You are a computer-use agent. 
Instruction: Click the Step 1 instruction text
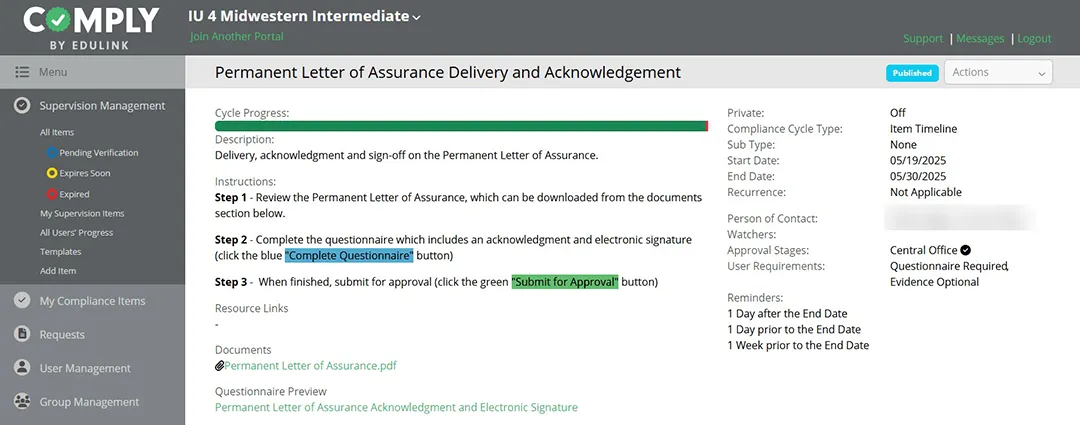[x=459, y=205]
